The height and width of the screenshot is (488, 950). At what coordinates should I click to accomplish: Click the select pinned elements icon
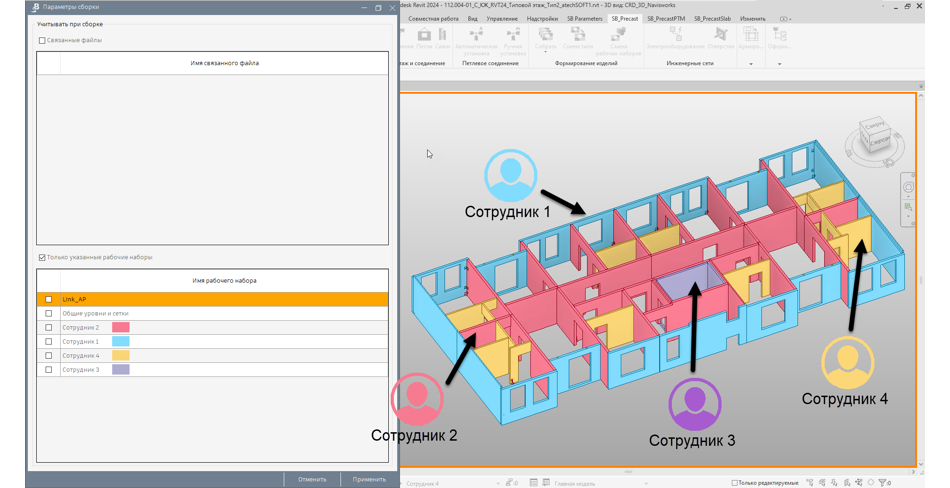pyautogui.click(x=835, y=483)
